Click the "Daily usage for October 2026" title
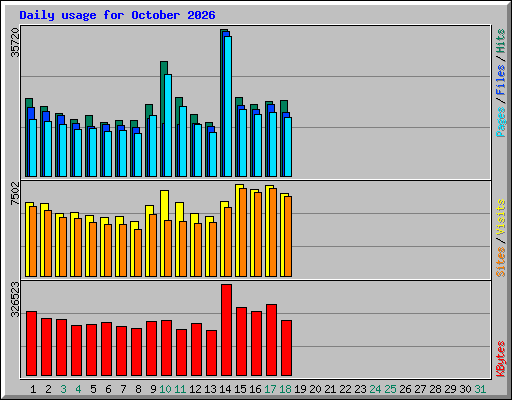512x400 pixels. 117,15
